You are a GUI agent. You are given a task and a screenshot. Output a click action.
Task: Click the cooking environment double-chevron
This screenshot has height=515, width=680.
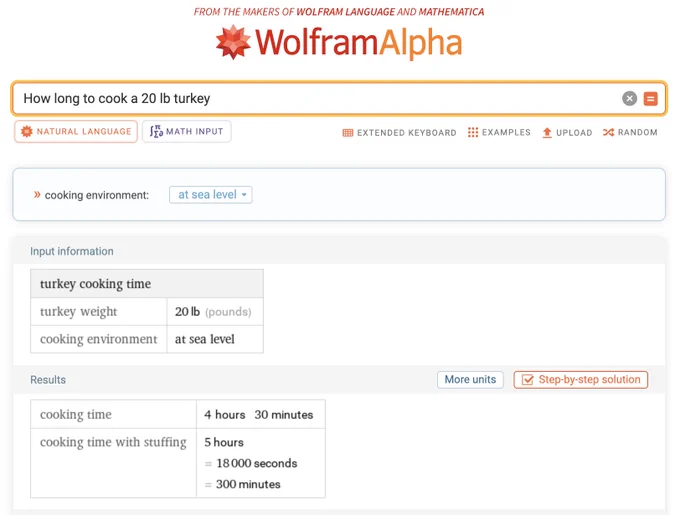point(37,195)
